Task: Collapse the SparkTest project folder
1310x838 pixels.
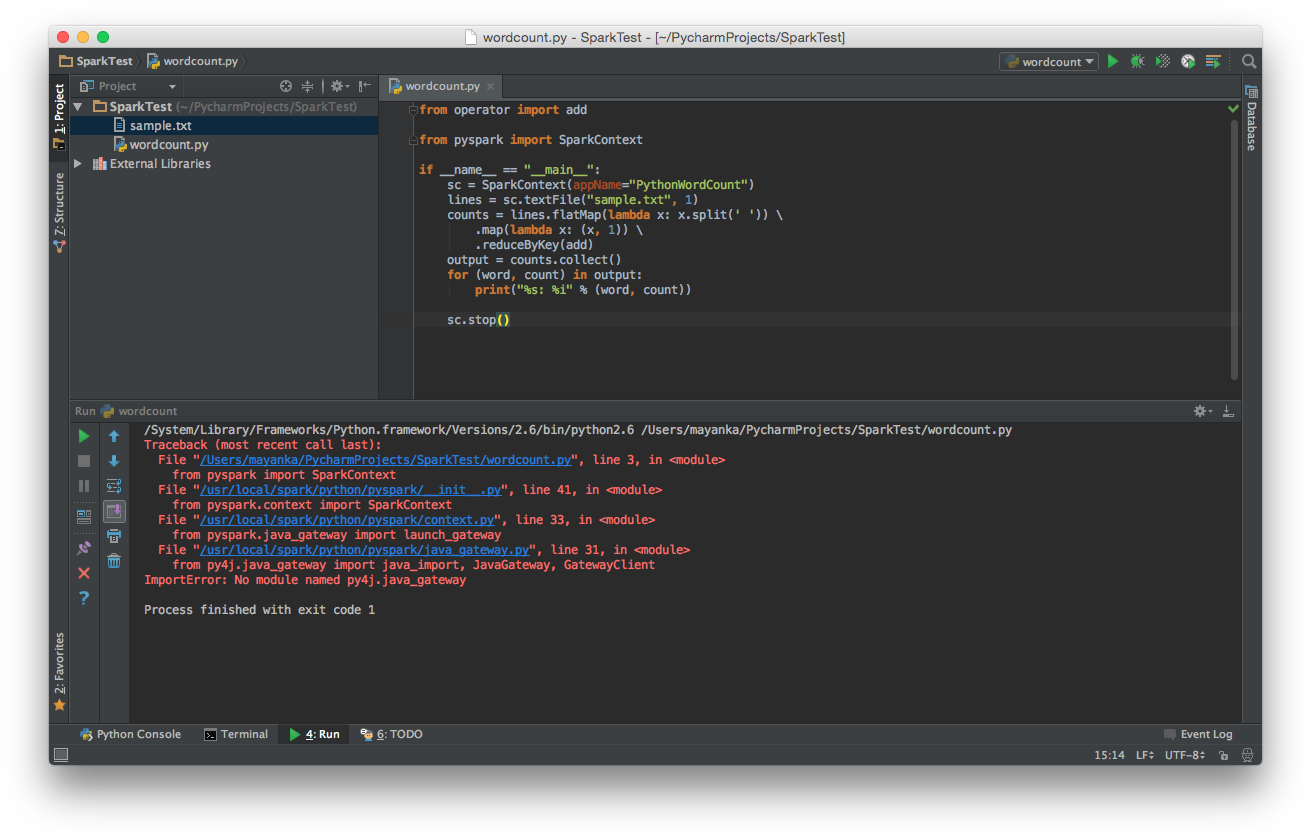Action: coord(78,106)
